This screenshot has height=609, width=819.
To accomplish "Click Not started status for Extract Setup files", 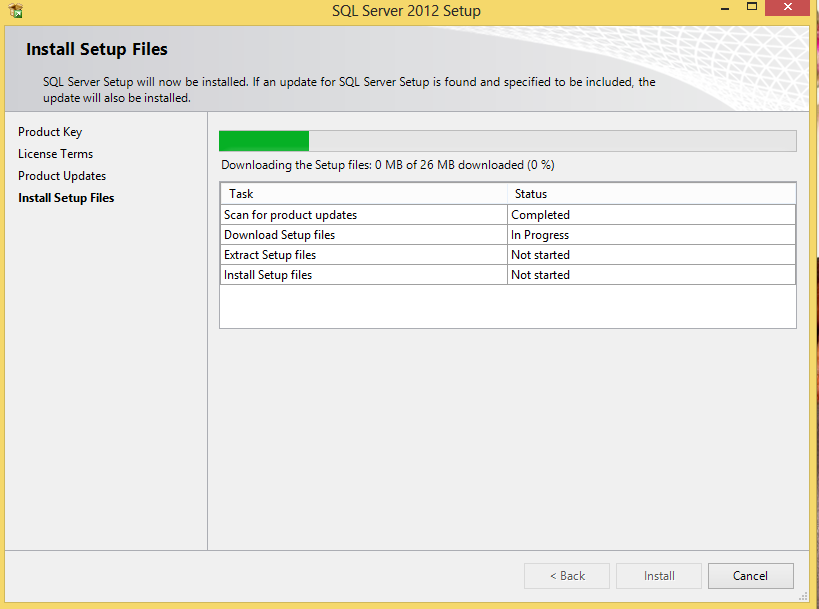I will point(651,255).
